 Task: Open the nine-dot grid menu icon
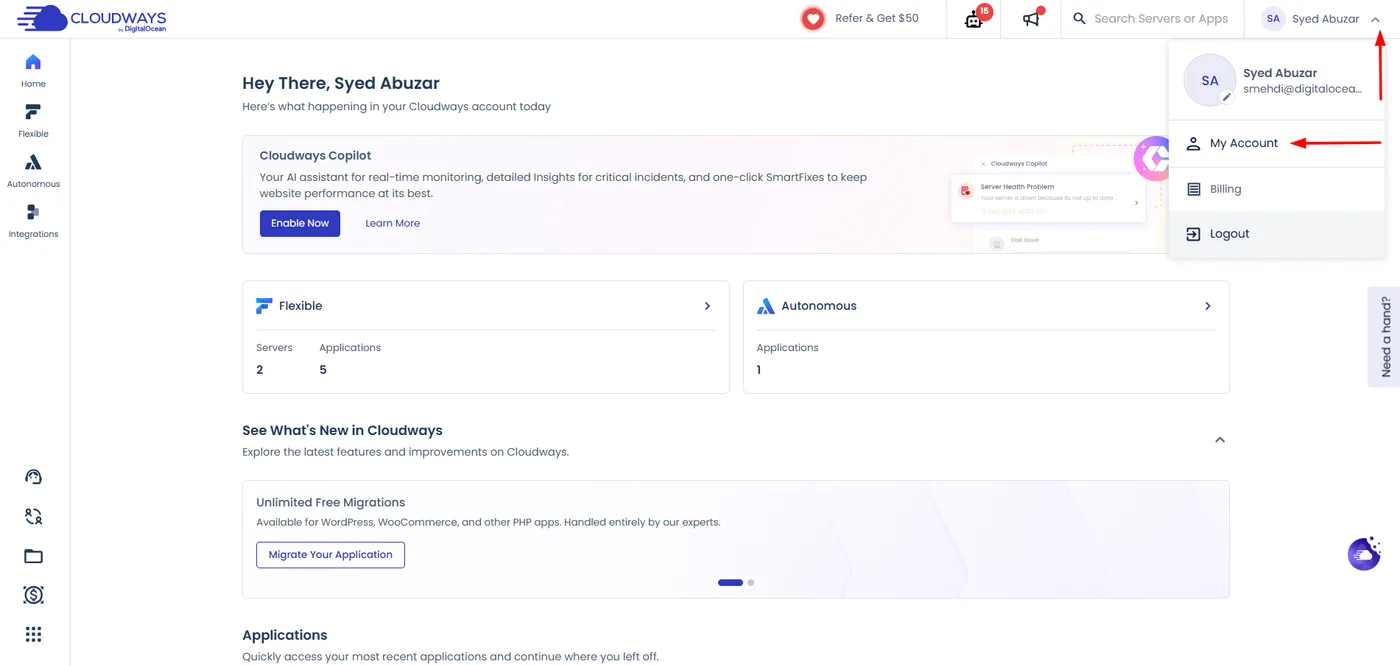[x=33, y=634]
